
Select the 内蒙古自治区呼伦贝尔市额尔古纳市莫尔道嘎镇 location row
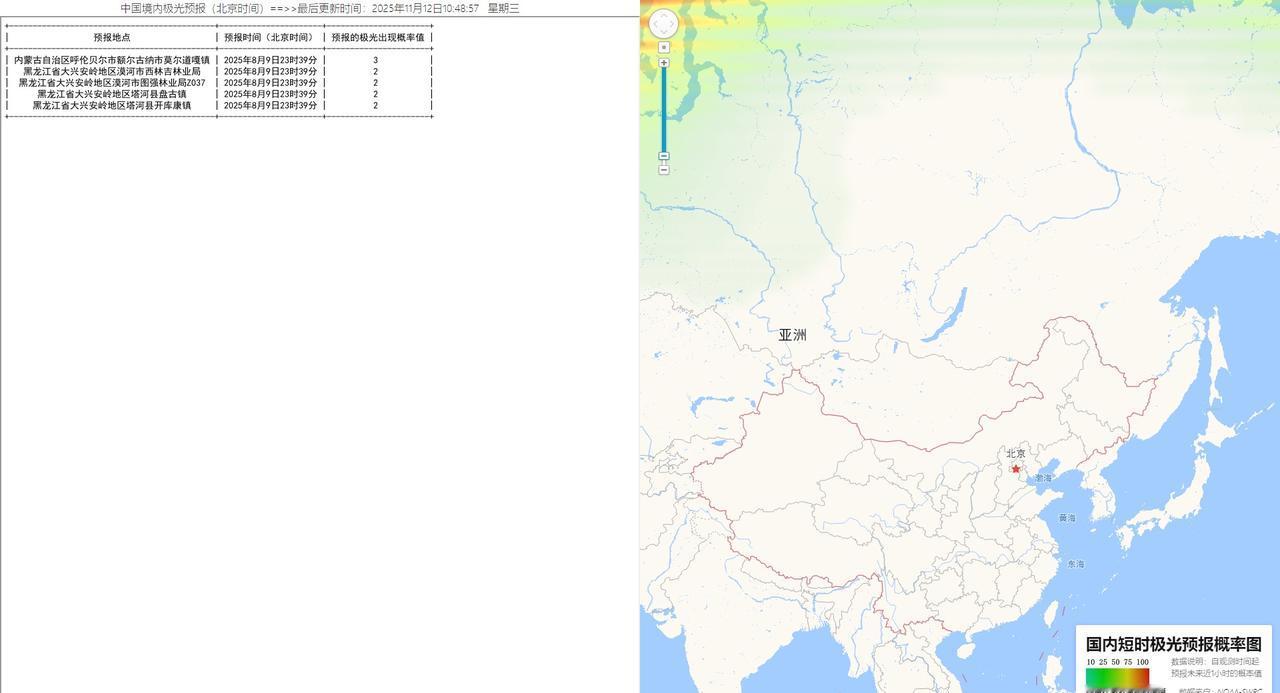[112, 60]
